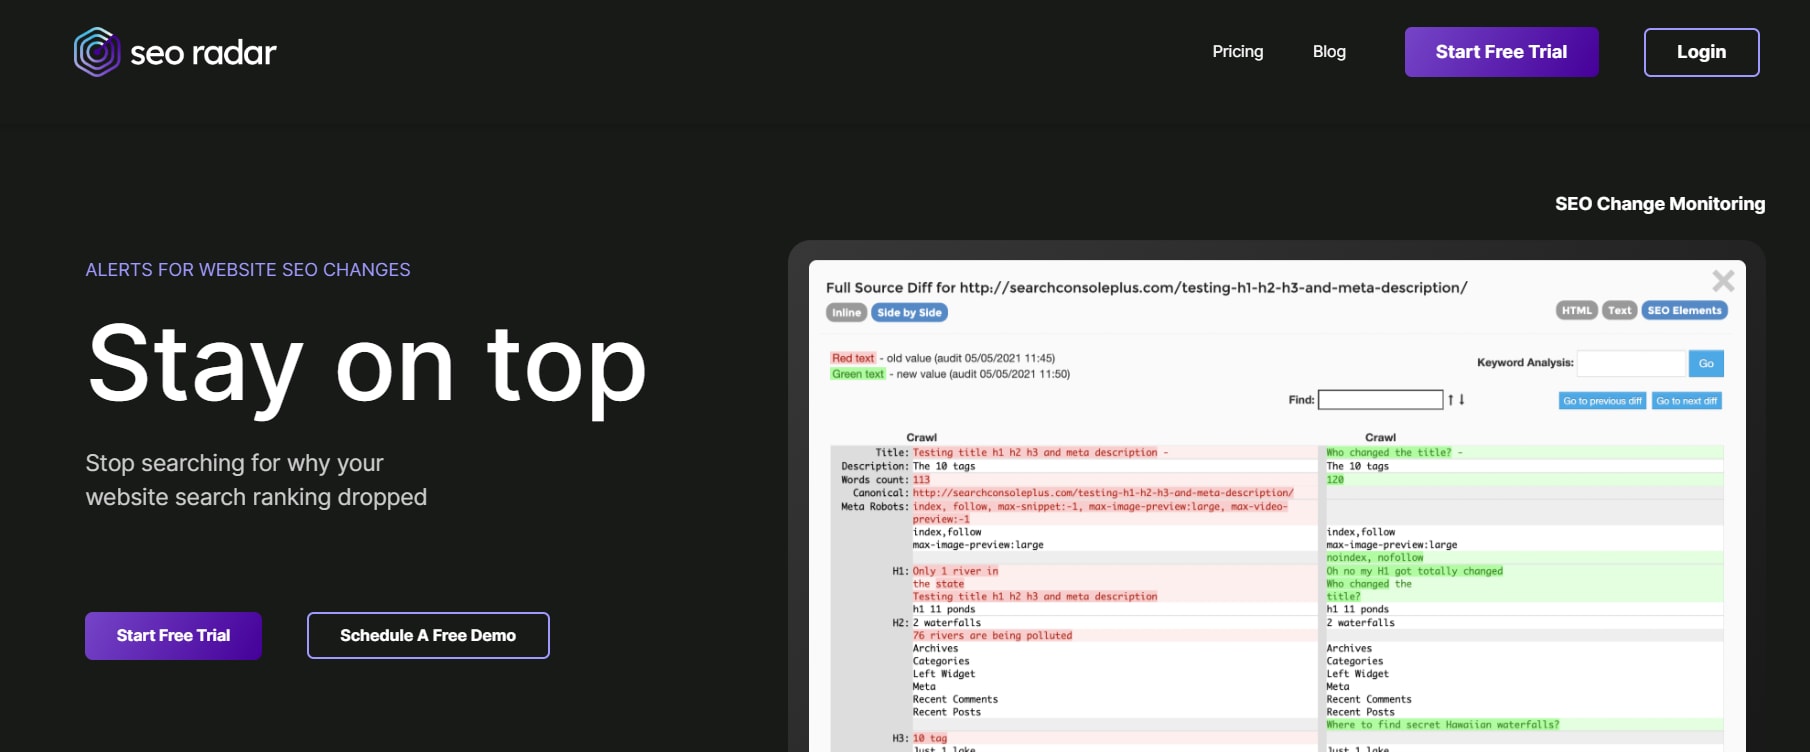Open the Blog page
This screenshot has height=752, width=1810.
(x=1329, y=52)
